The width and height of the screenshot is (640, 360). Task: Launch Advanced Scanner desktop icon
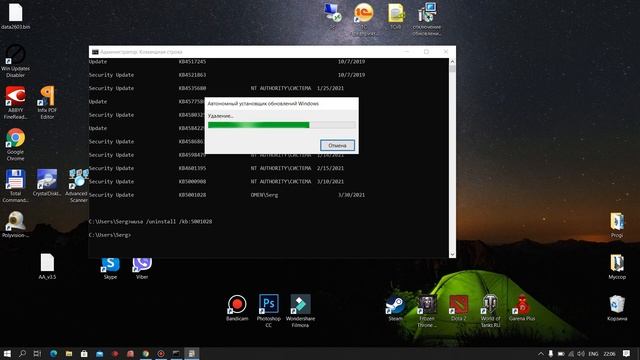coord(77,185)
